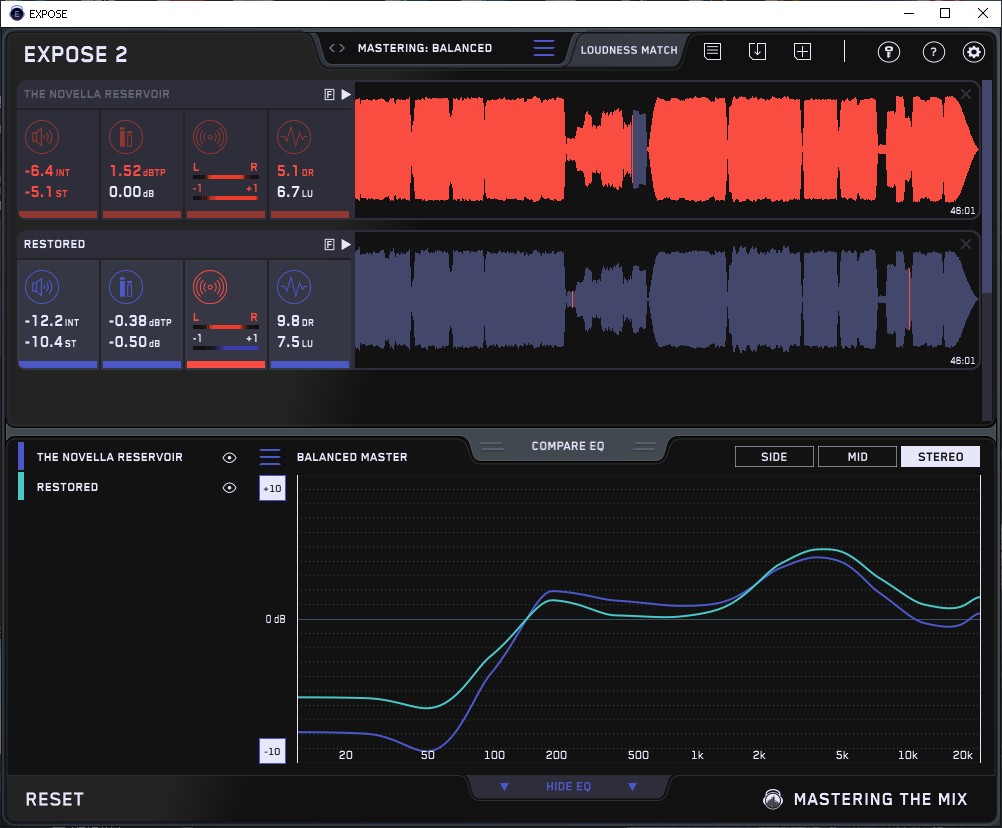Click inside the red Novella Reservoir waveform

(x=667, y=150)
